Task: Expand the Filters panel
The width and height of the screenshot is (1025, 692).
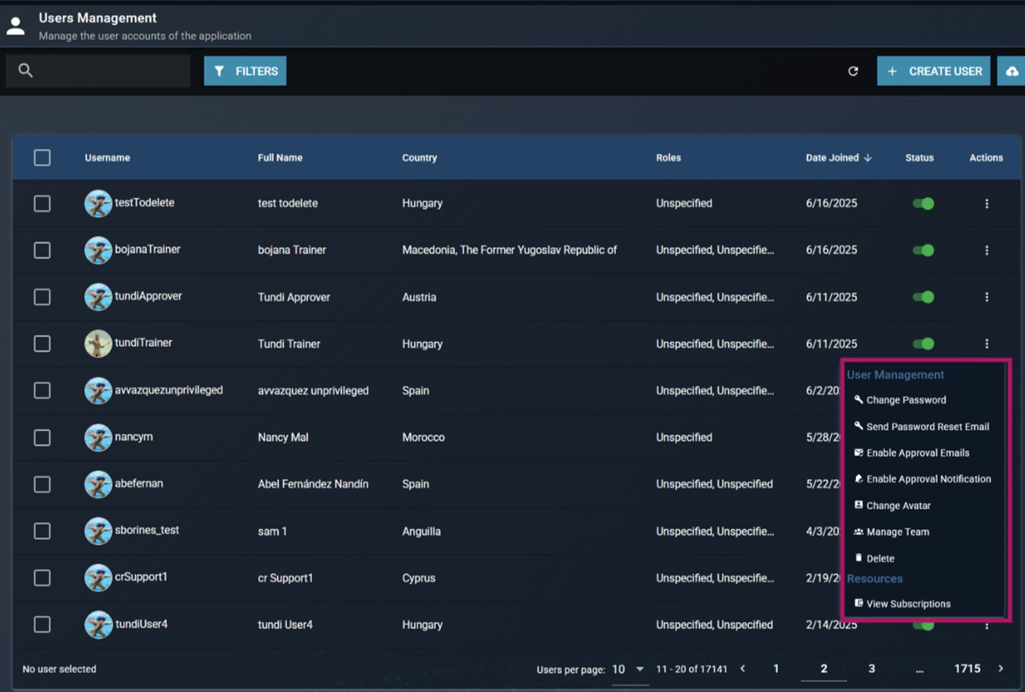Action: [244, 71]
